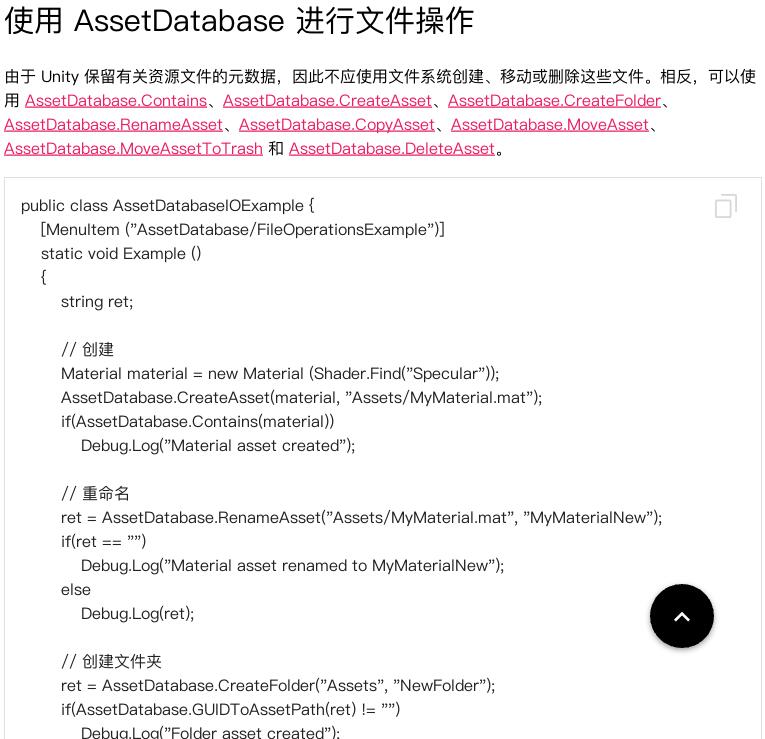The width and height of the screenshot is (765, 739).
Task: Click the "ret = AssetDatabase.CreateFolder" code line
Action: tap(278, 686)
